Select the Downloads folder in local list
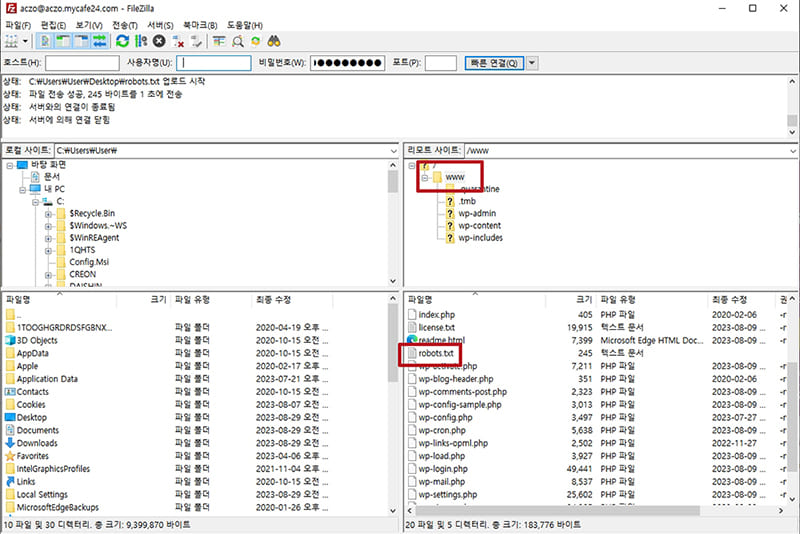 pos(37,443)
